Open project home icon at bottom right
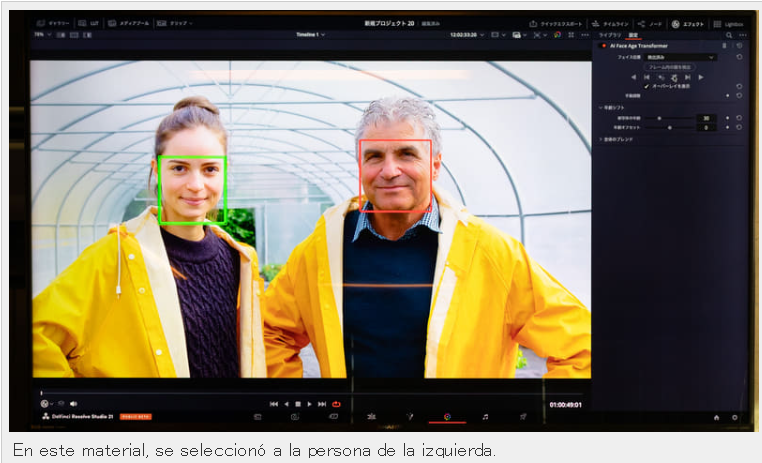This screenshot has width=762, height=463. pyautogui.click(x=716, y=417)
